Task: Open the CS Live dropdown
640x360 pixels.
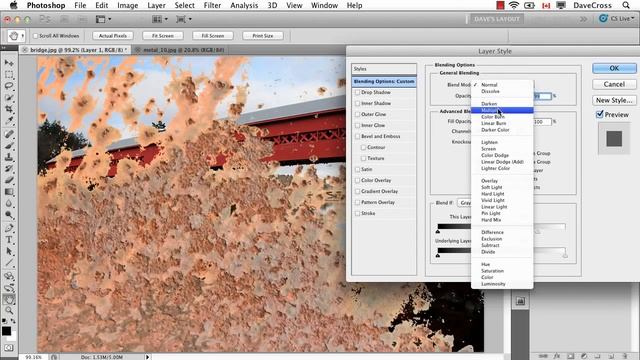Action: [617, 19]
